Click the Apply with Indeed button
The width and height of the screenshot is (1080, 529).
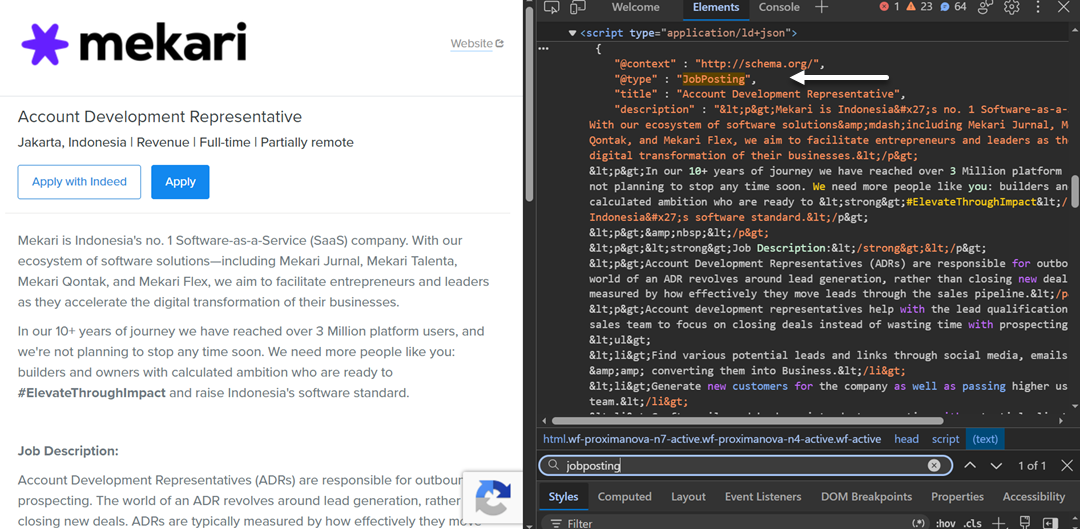pyautogui.click(x=79, y=182)
